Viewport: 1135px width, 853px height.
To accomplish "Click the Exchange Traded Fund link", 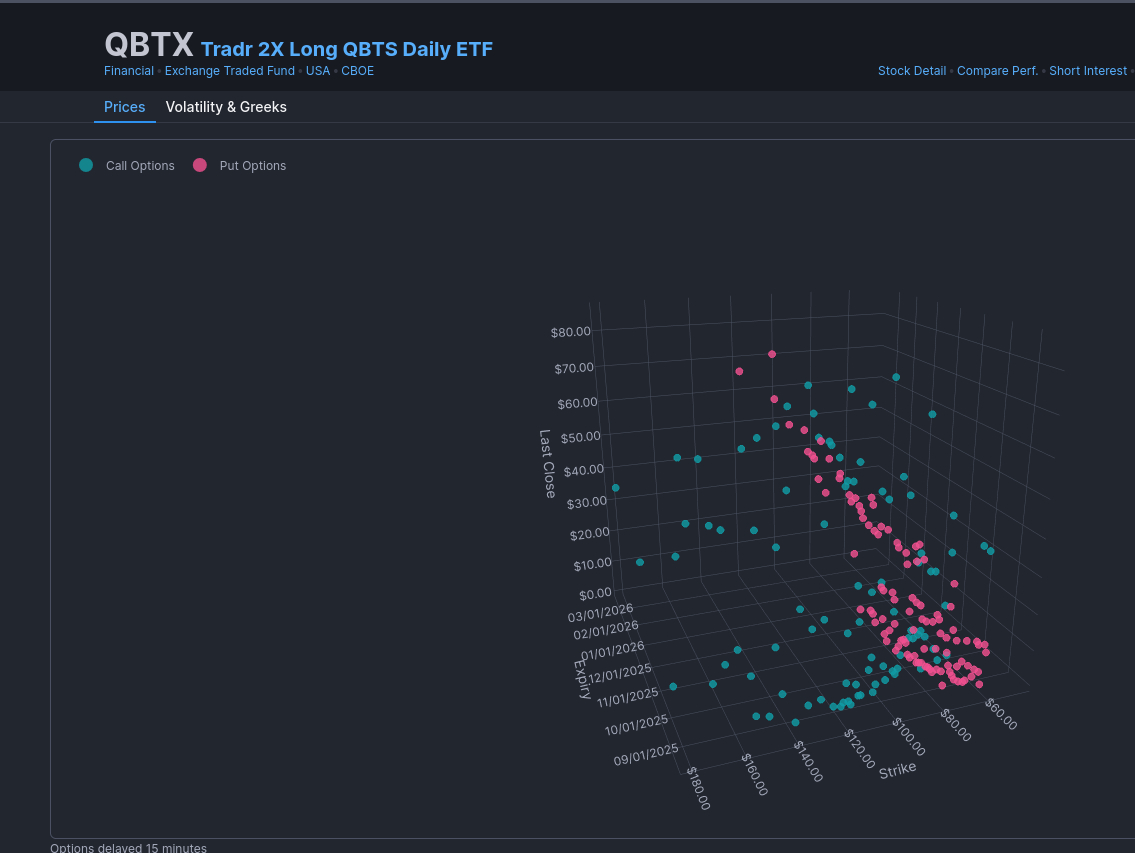I will point(229,71).
